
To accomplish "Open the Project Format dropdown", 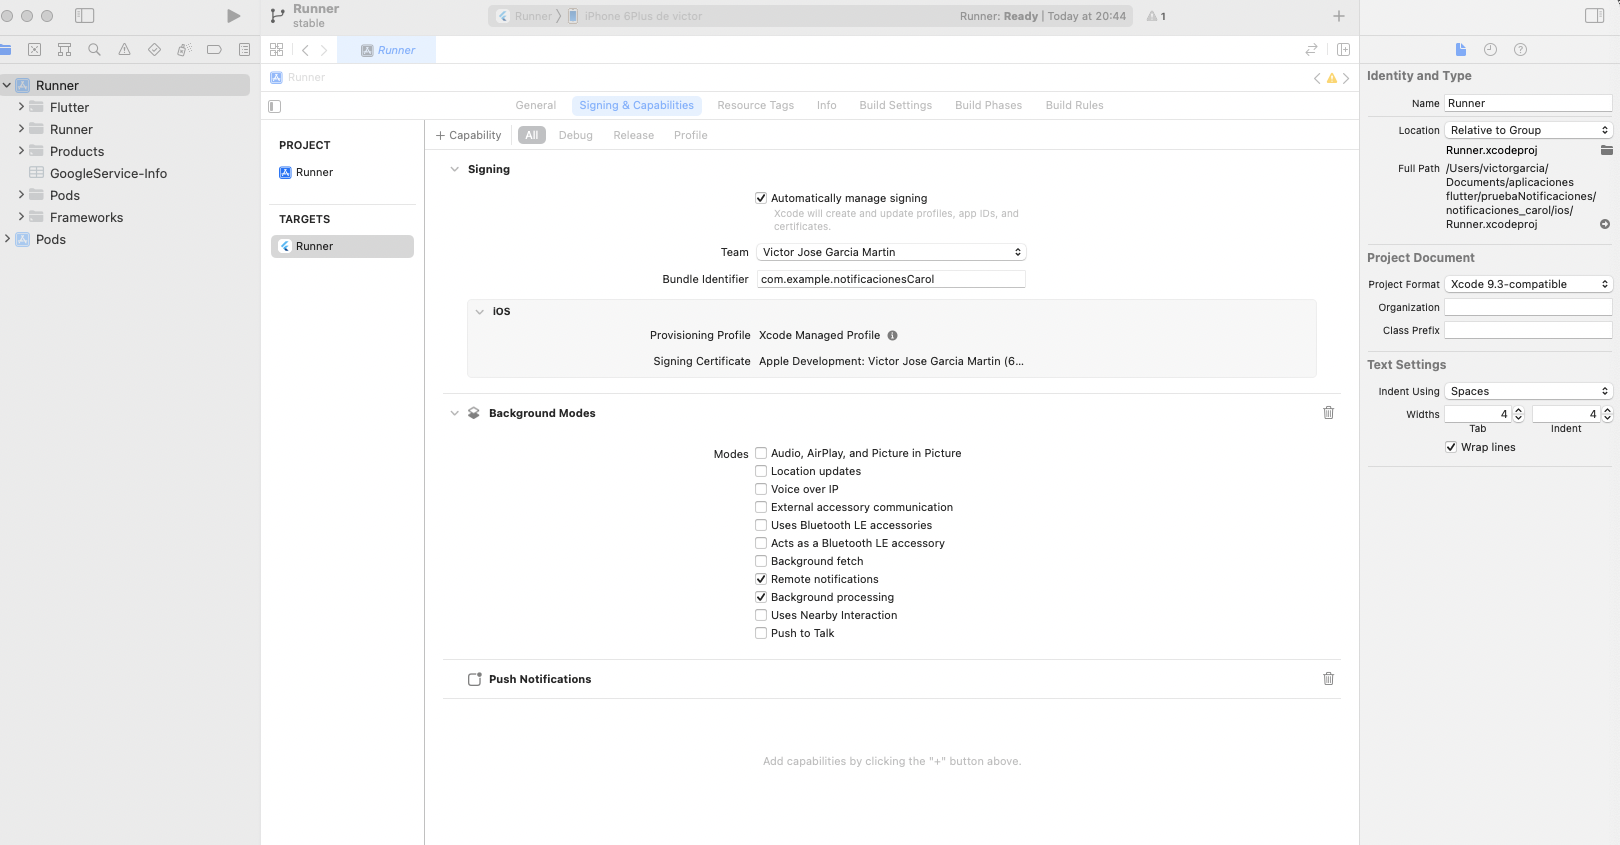I will point(1528,284).
